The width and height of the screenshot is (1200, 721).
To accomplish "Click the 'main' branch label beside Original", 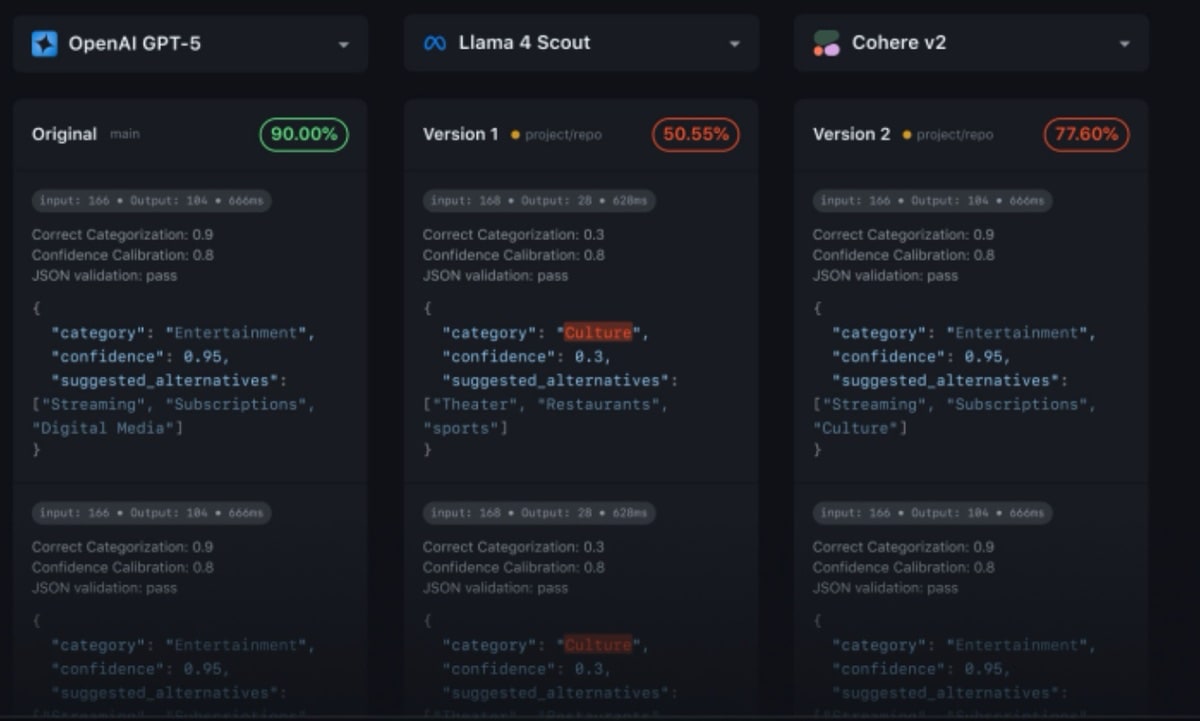I will (x=125, y=135).
